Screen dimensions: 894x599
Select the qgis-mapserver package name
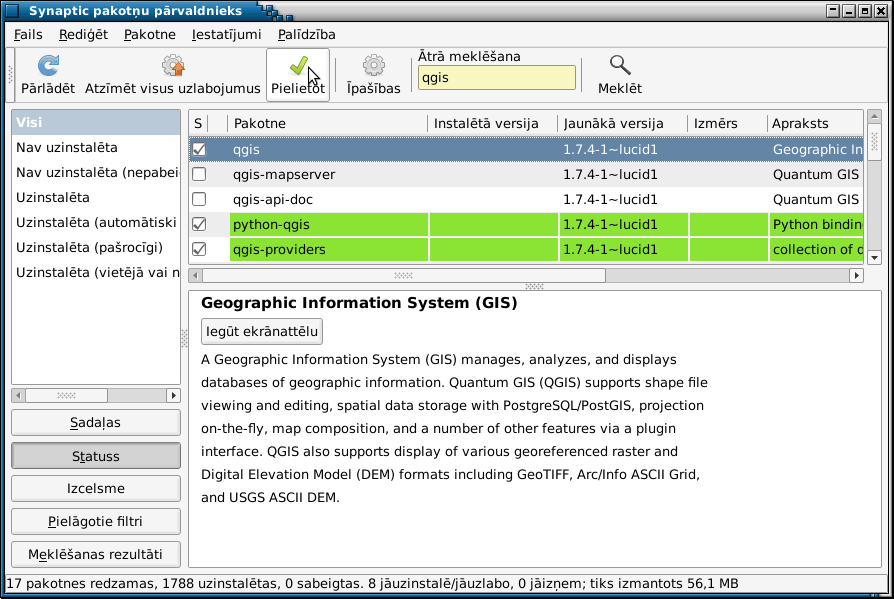point(284,174)
